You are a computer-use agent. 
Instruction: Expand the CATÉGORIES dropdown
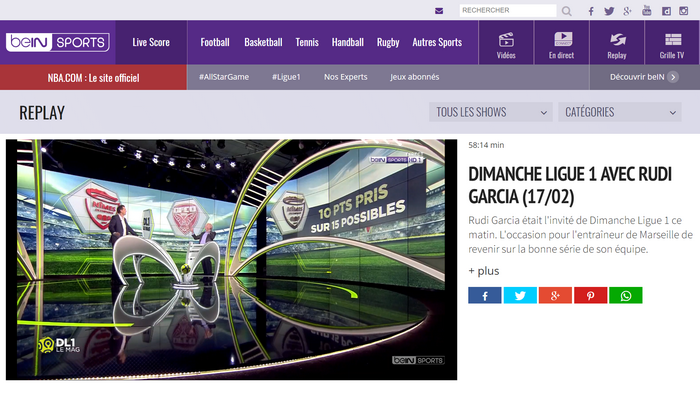click(x=620, y=112)
